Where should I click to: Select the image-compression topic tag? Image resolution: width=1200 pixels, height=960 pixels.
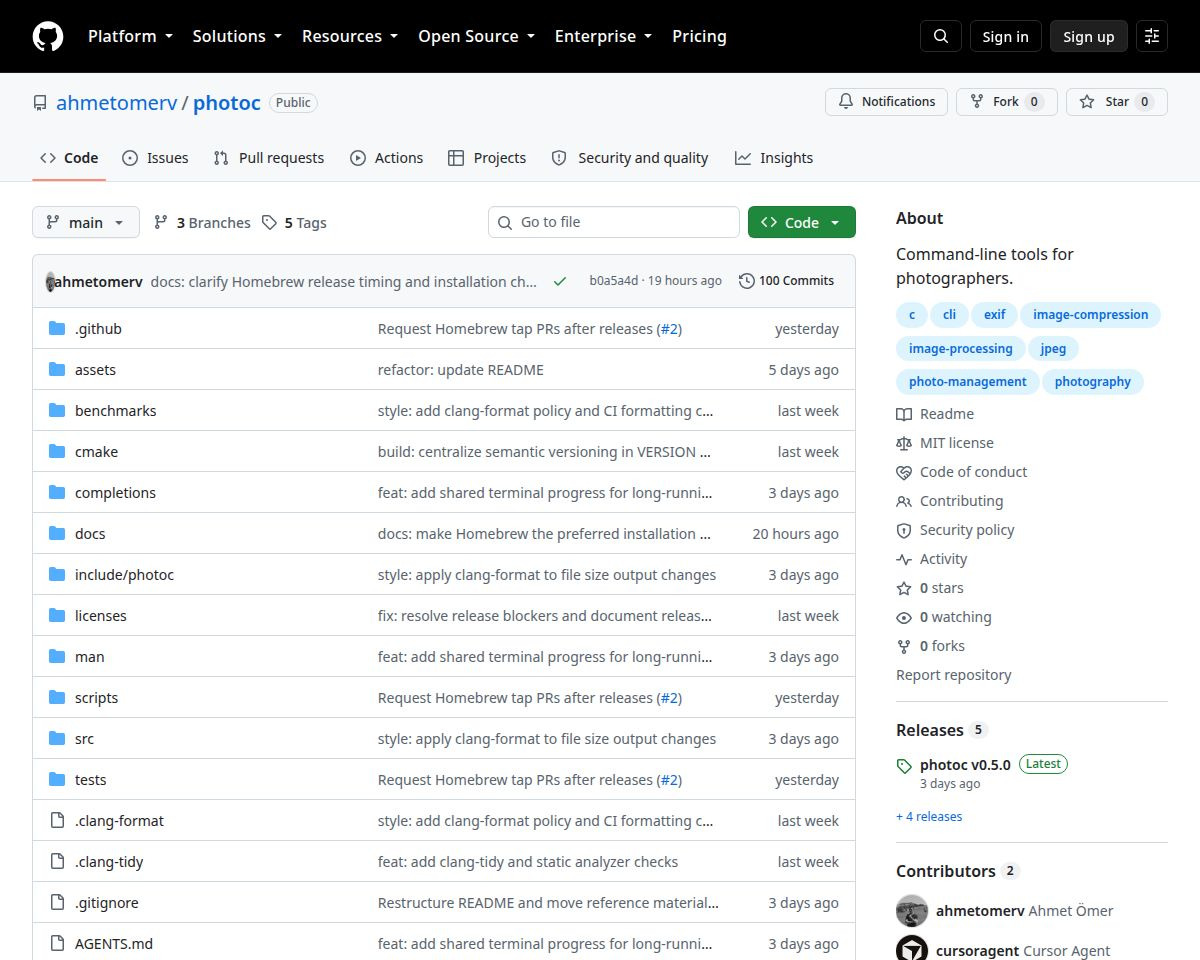(x=1090, y=315)
